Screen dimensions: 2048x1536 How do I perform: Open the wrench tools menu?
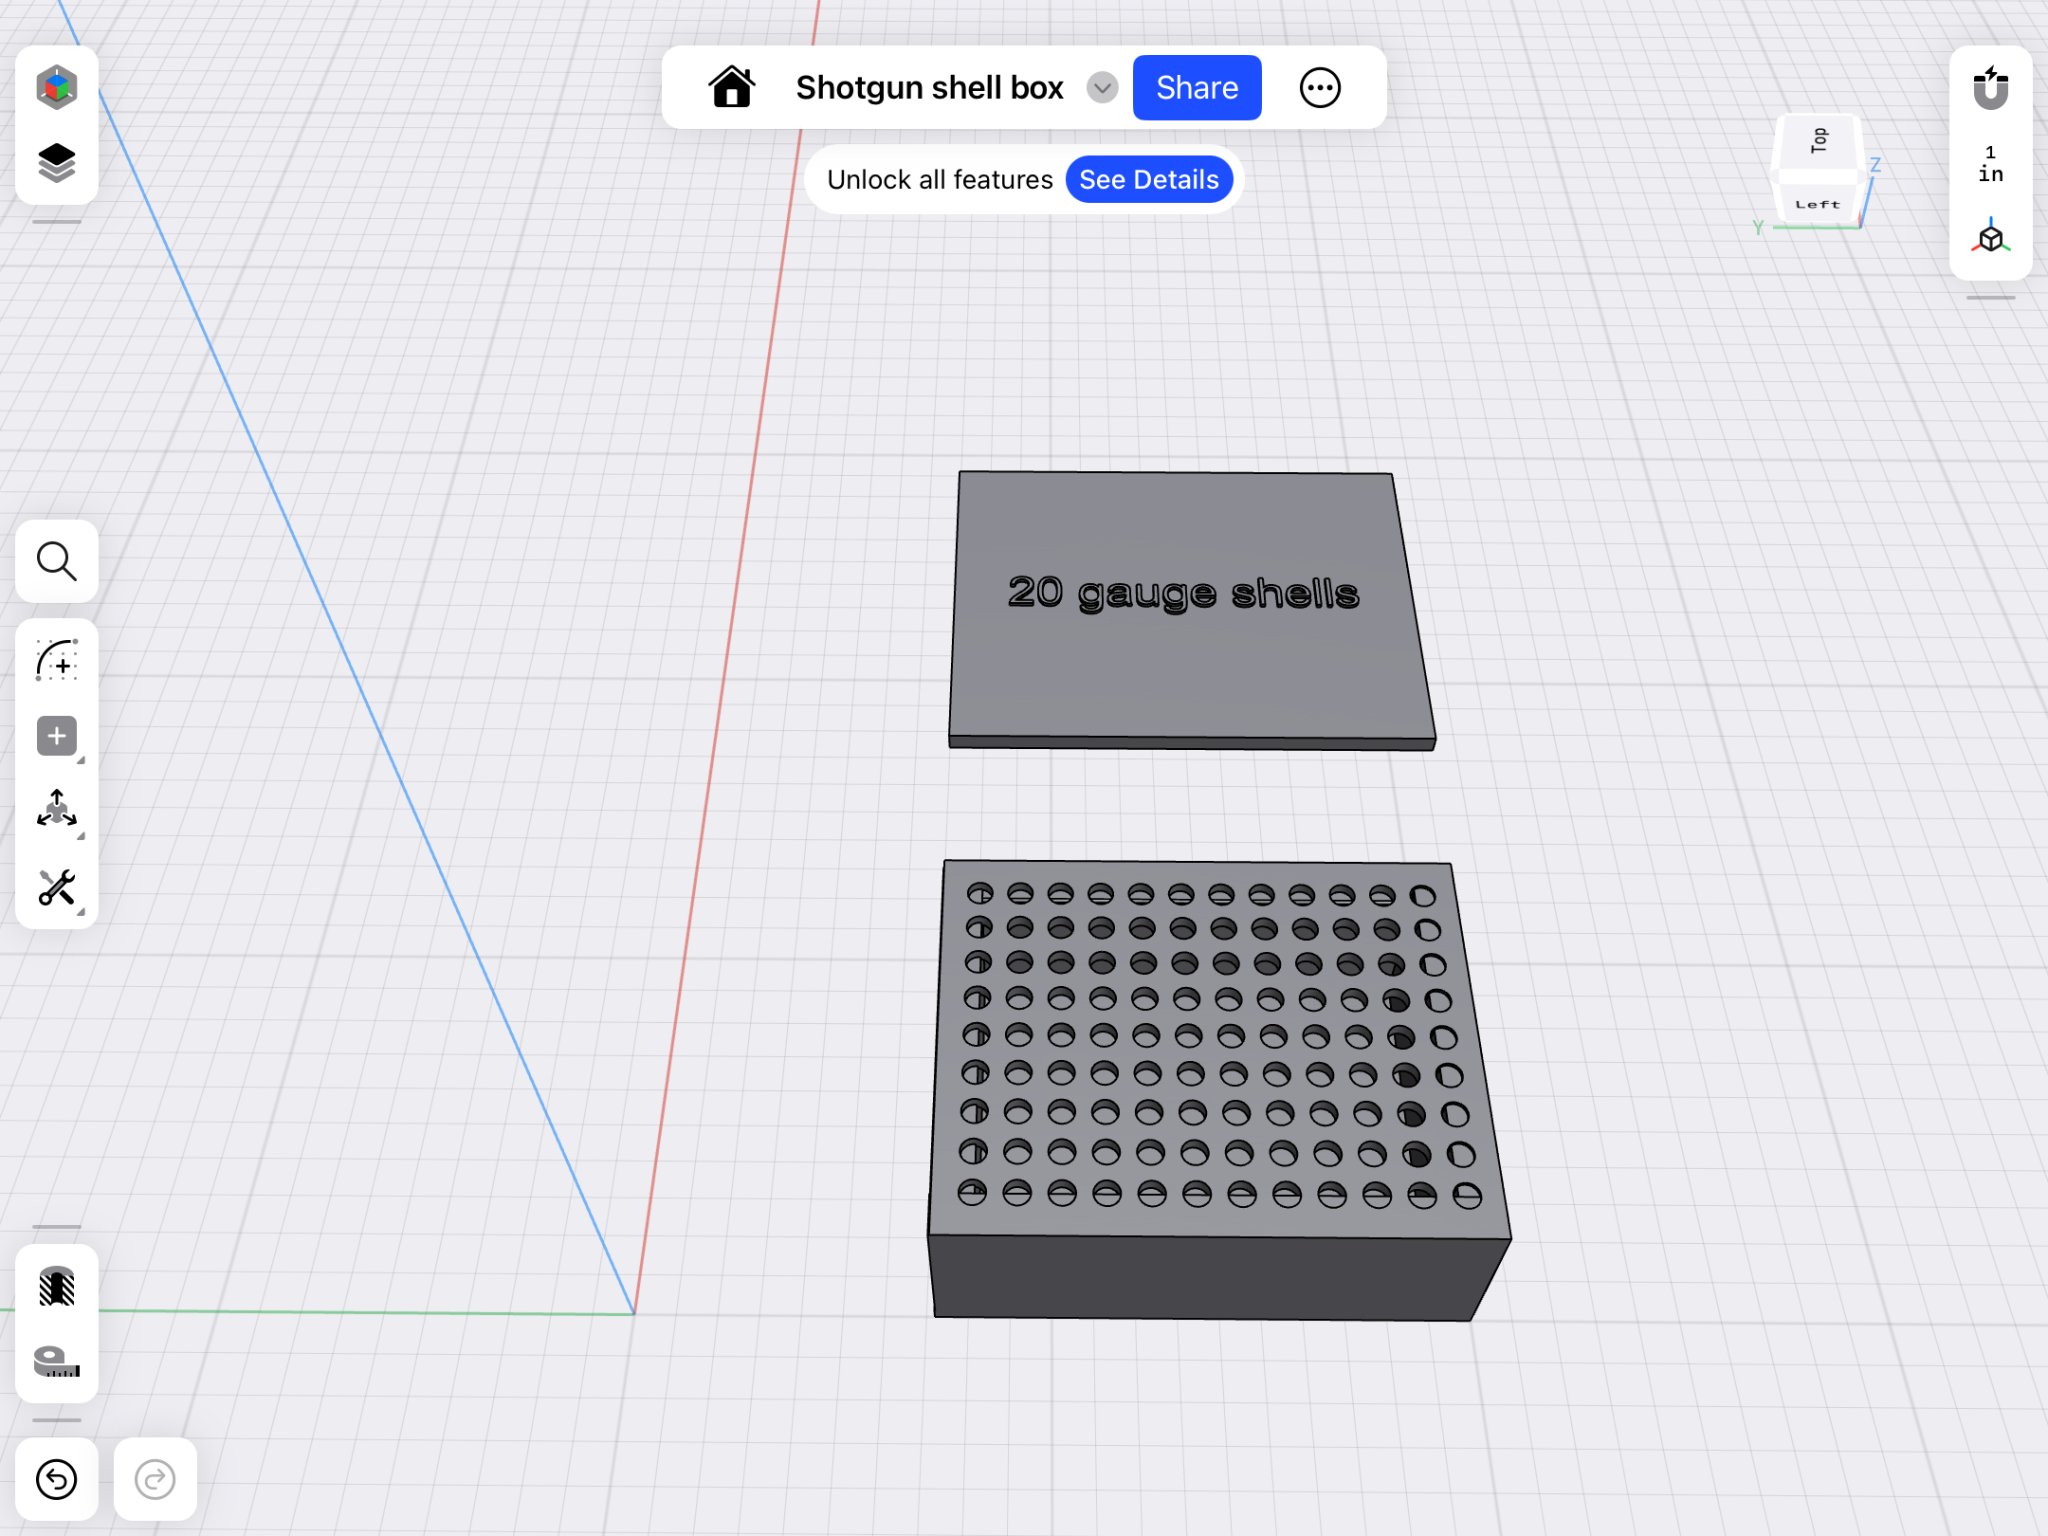(x=56, y=888)
